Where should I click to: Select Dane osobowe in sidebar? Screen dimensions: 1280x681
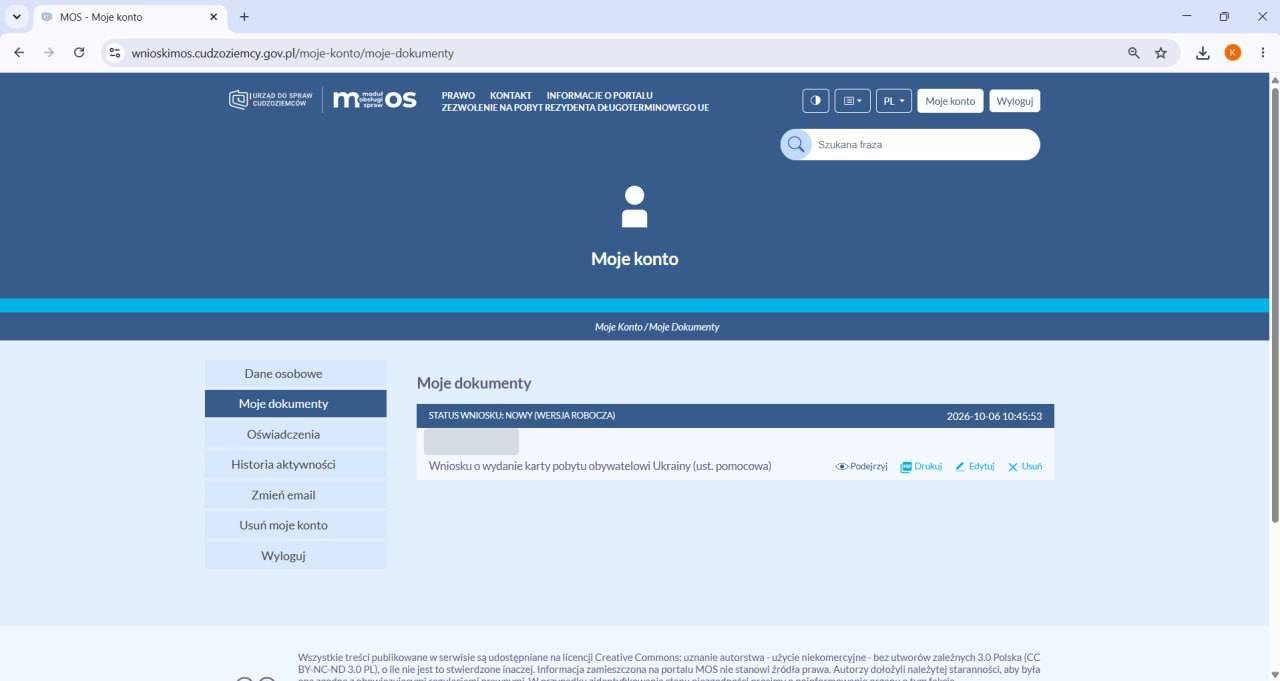pos(295,373)
